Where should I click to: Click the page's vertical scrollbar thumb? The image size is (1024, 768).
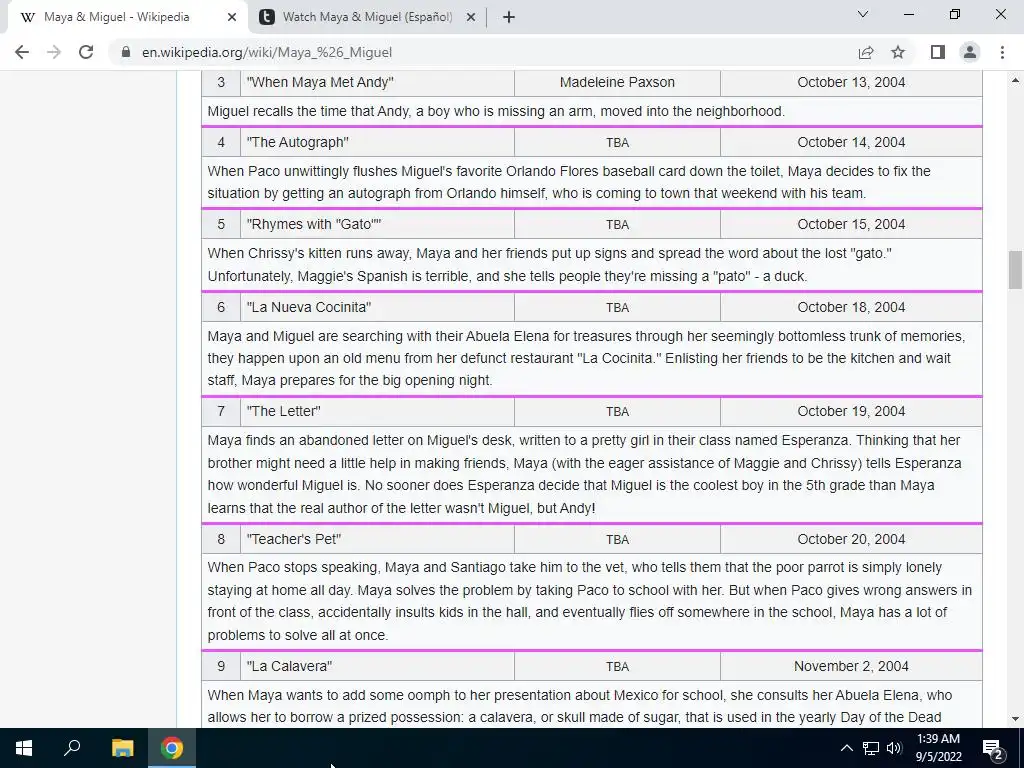pyautogui.click(x=1016, y=269)
